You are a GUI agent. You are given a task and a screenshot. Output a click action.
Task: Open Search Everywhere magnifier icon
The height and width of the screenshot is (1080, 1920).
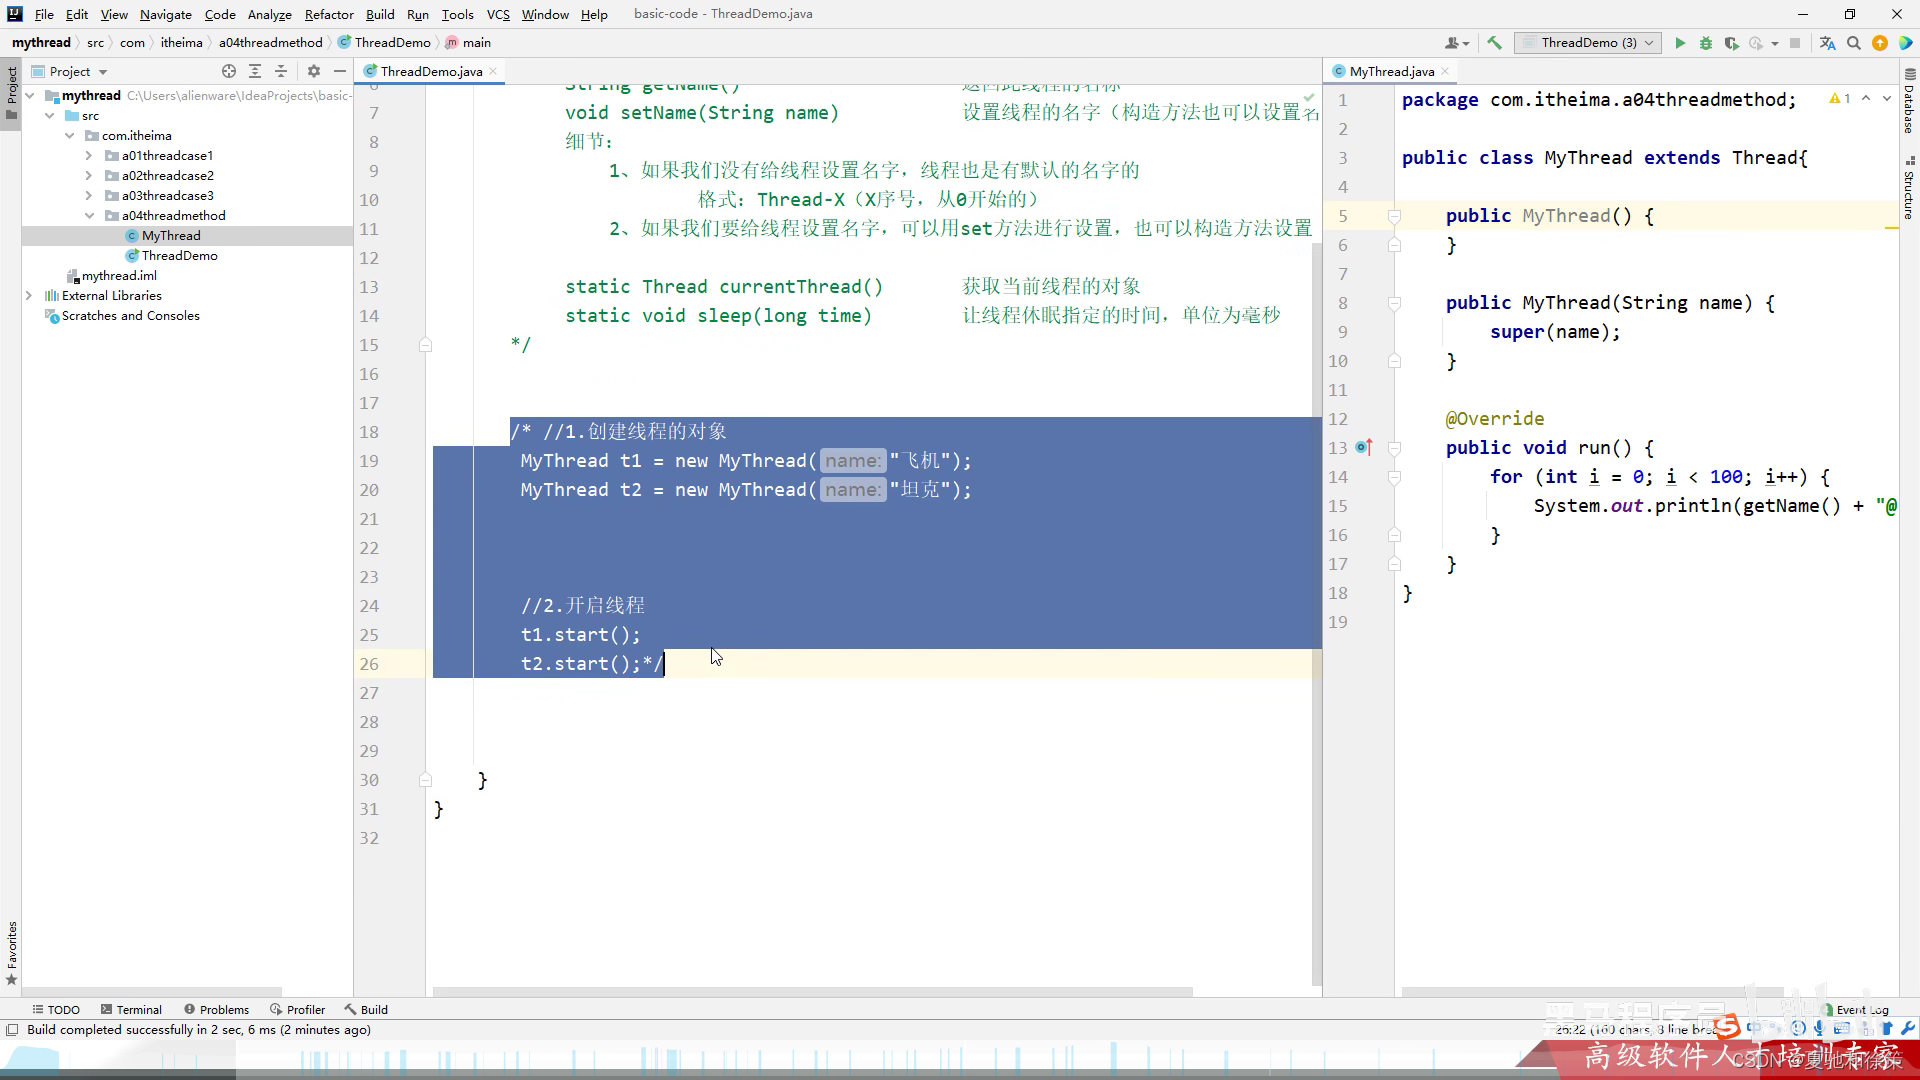coord(1854,43)
